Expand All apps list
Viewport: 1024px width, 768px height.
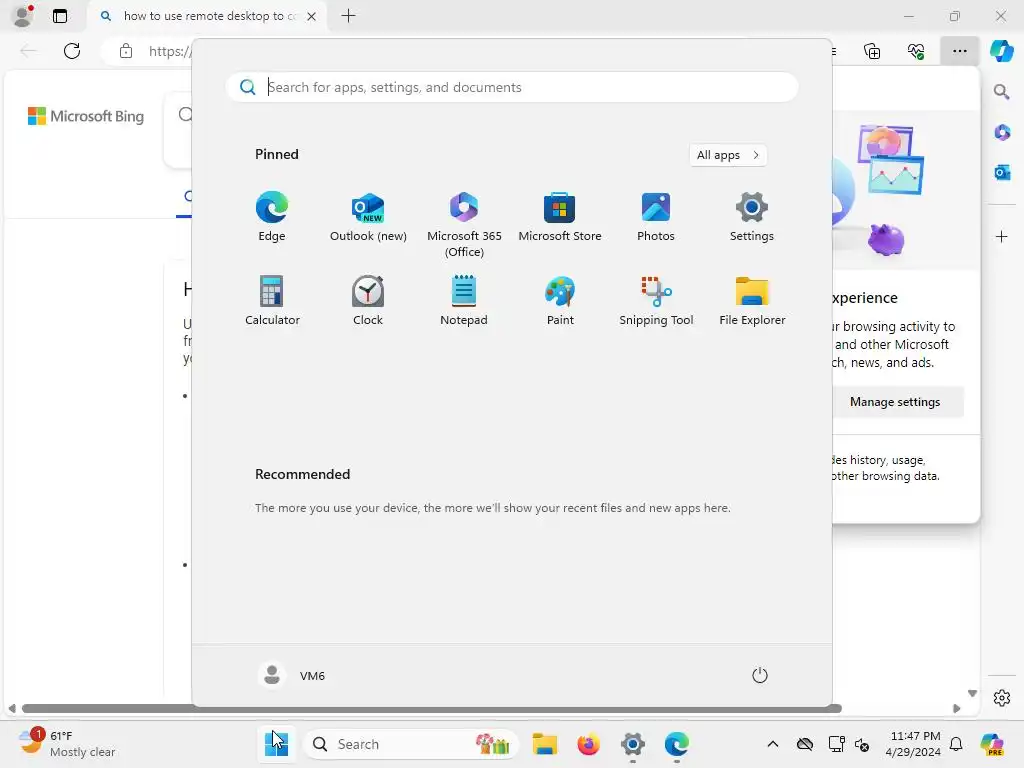click(728, 155)
